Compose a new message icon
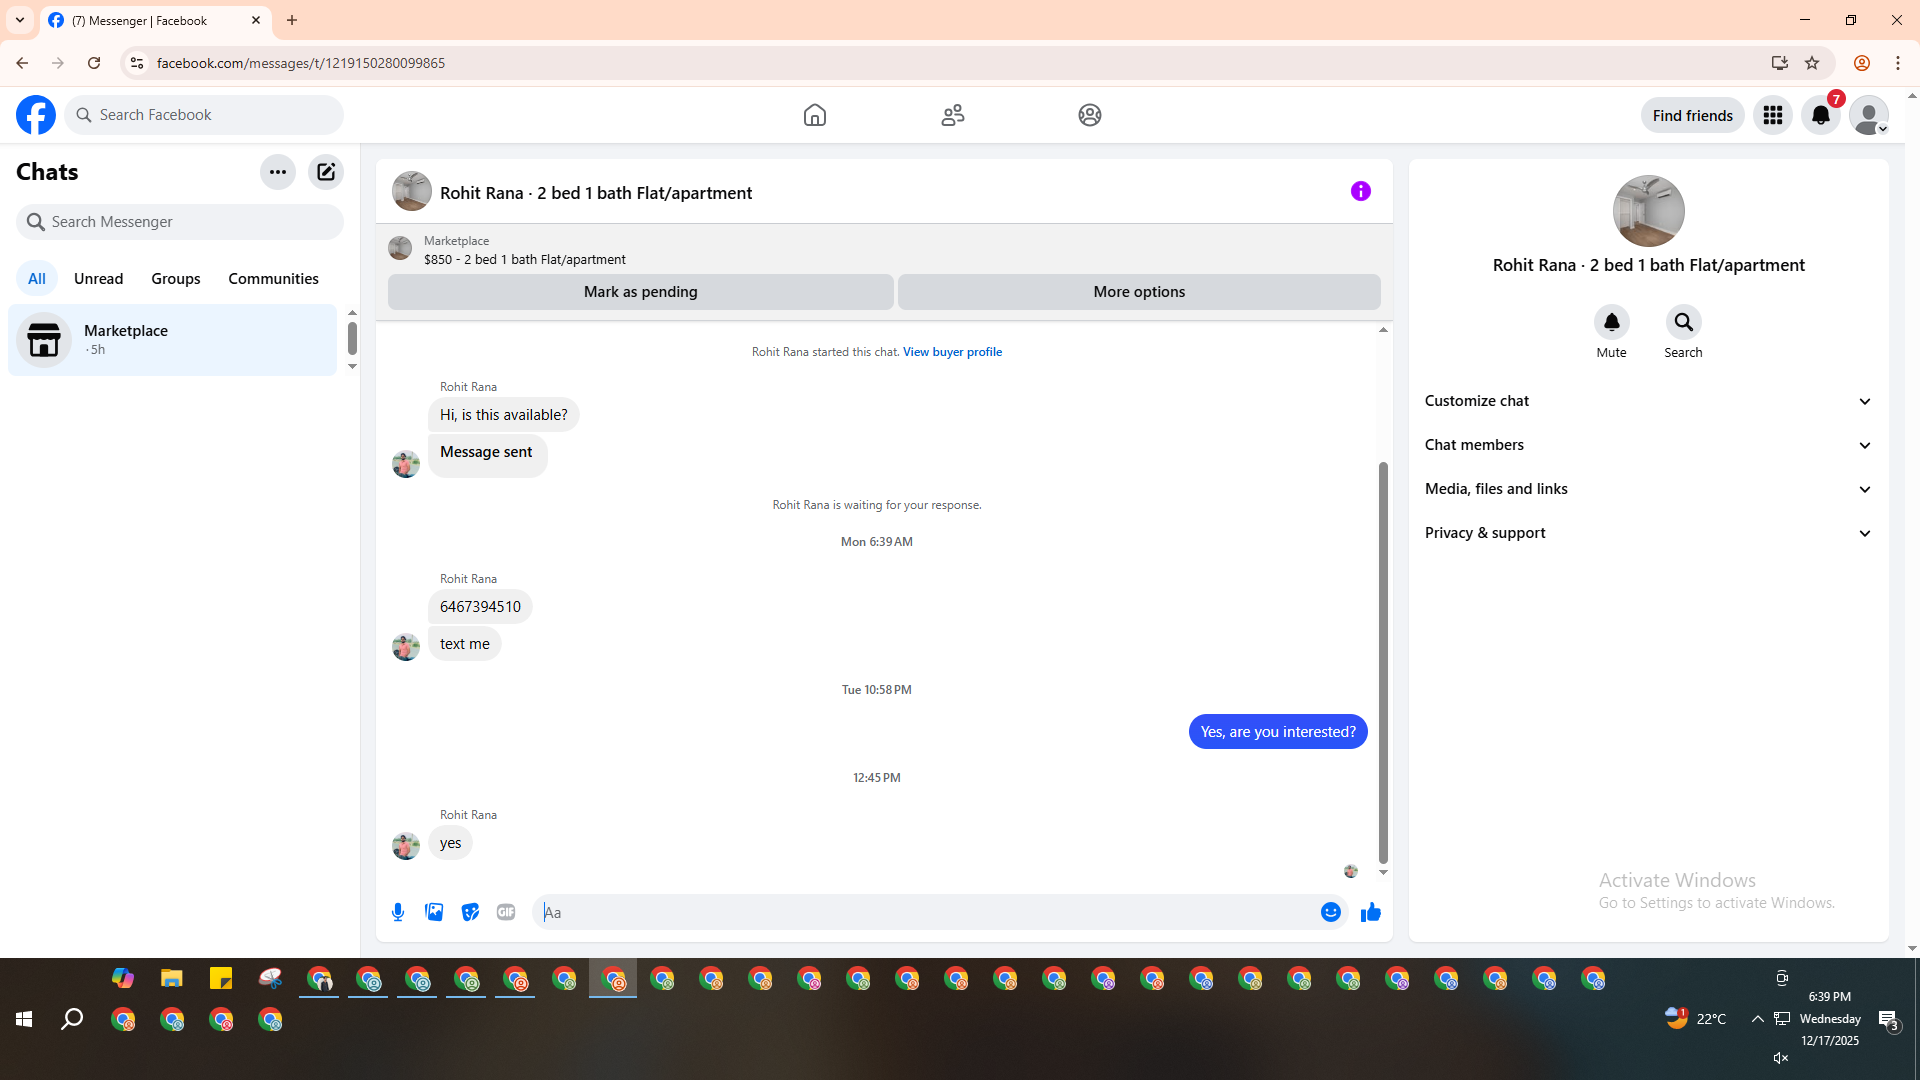The height and width of the screenshot is (1080, 1920). (x=326, y=172)
